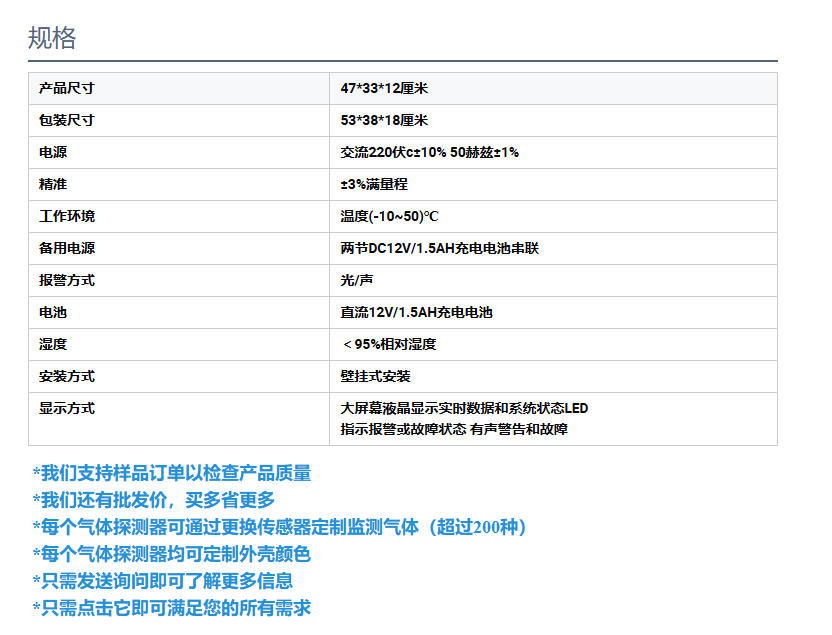Select the 壁挂式安装 installation value
The image size is (832, 635).
pos(375,376)
